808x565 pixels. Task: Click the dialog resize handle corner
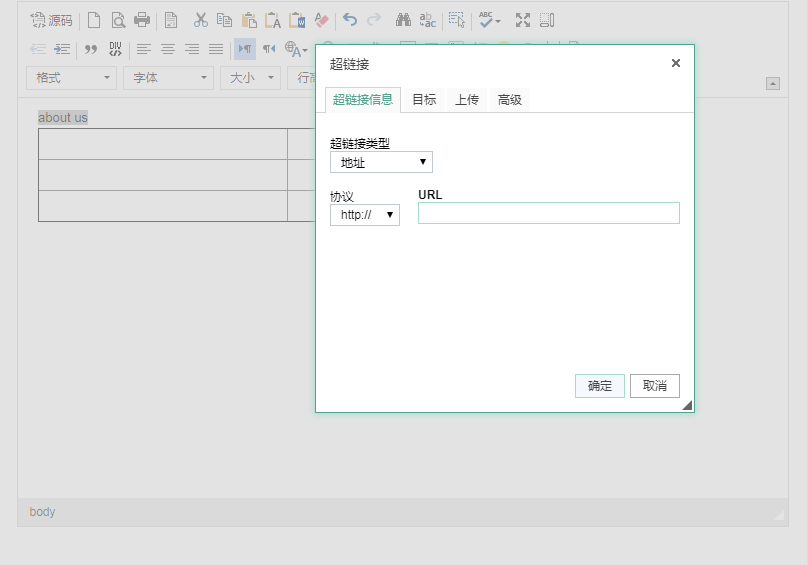pos(687,405)
